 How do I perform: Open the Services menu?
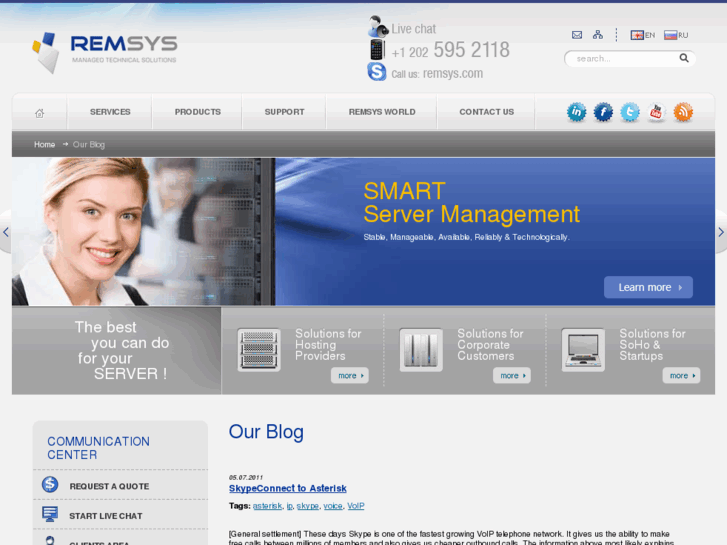(x=110, y=112)
